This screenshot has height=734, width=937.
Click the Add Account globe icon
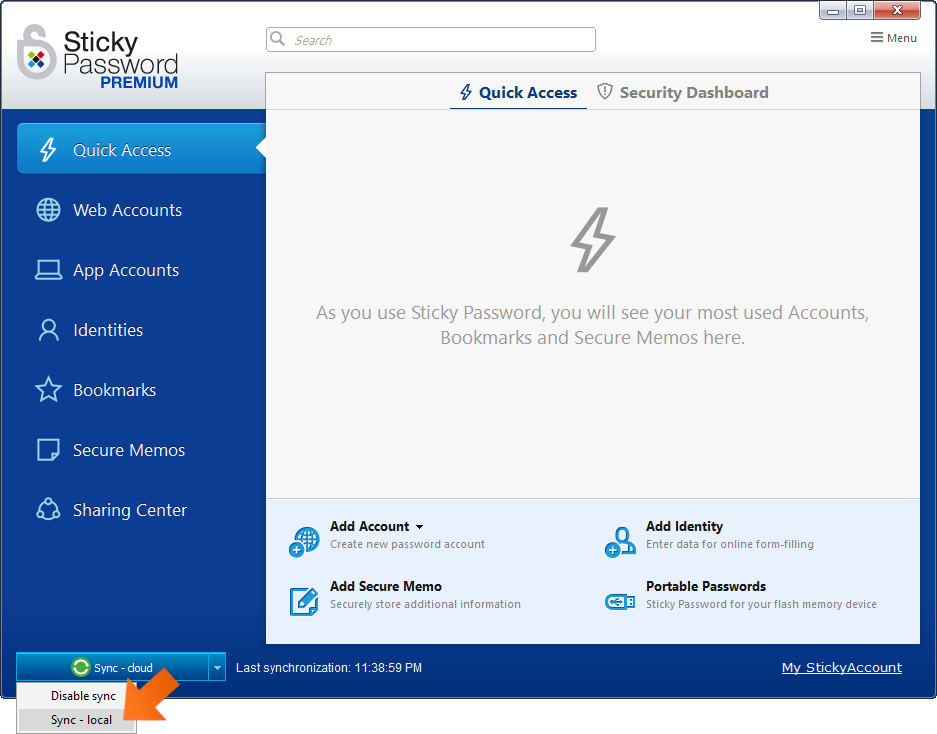(x=304, y=542)
